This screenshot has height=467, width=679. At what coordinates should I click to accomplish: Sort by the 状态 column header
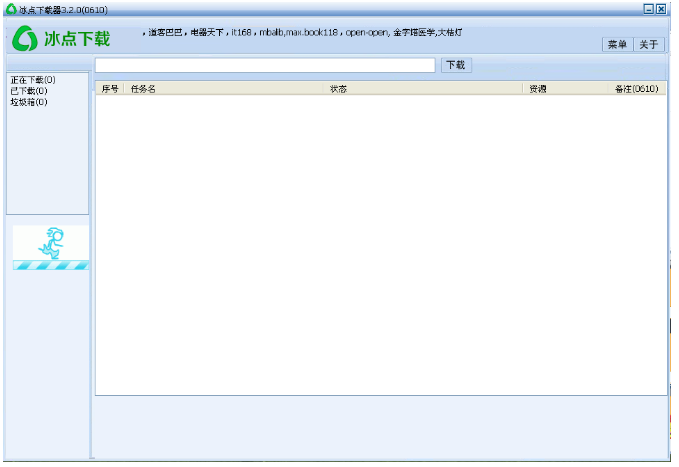coord(425,90)
